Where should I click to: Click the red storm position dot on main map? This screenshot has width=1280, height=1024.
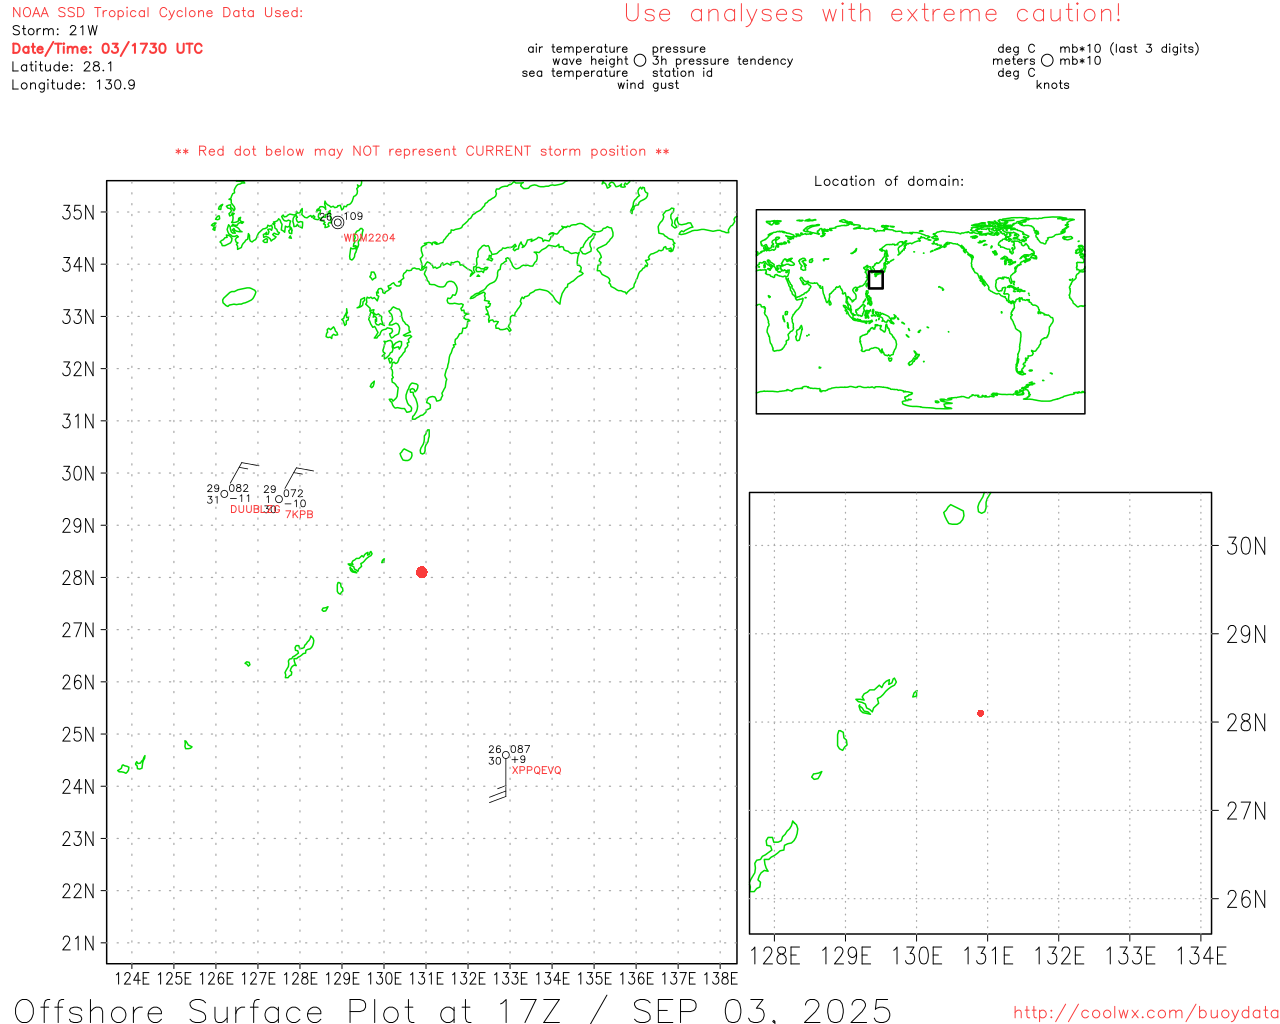tap(422, 572)
